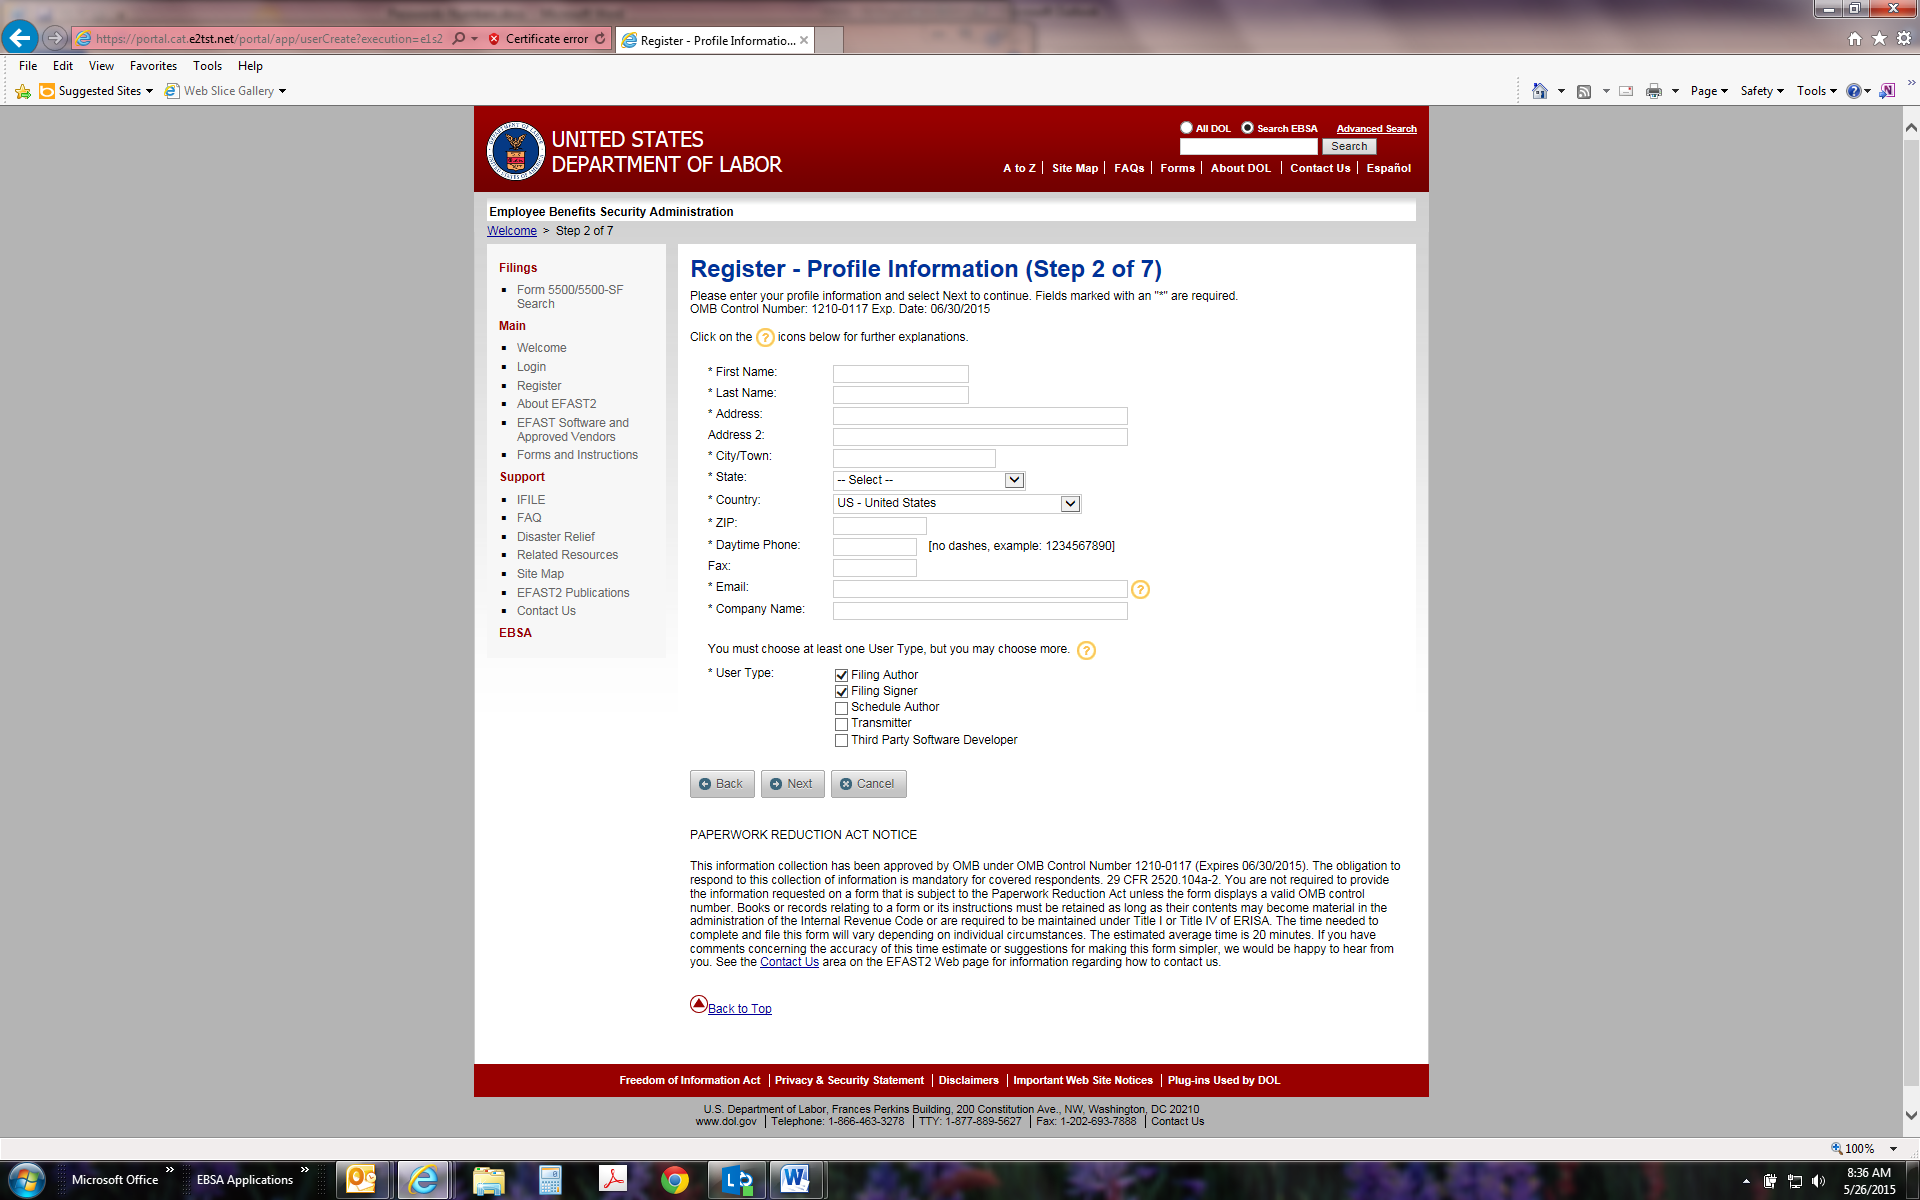The image size is (1920, 1200).
Task: Open the Safety toolbar dropdown
Action: pyautogui.click(x=1761, y=91)
